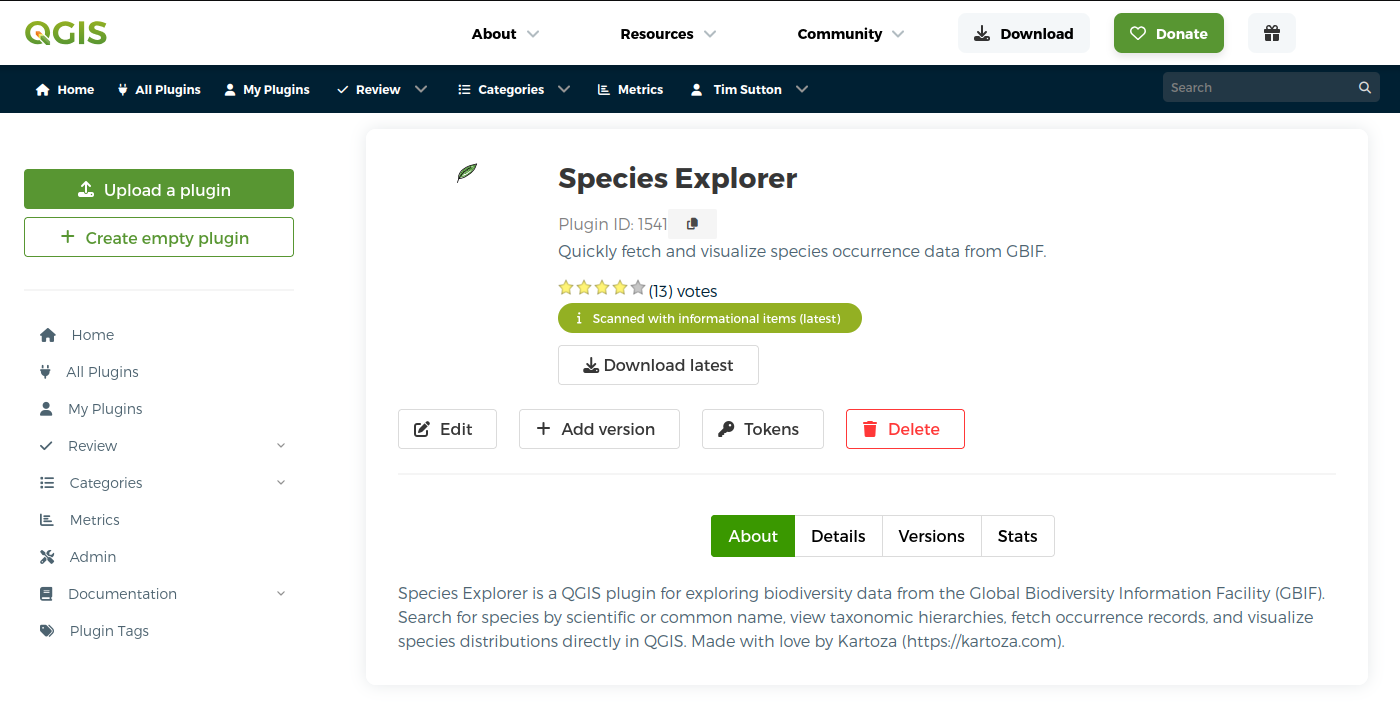
Task: Click the Species Explorer leaf icon
Action: (x=467, y=173)
